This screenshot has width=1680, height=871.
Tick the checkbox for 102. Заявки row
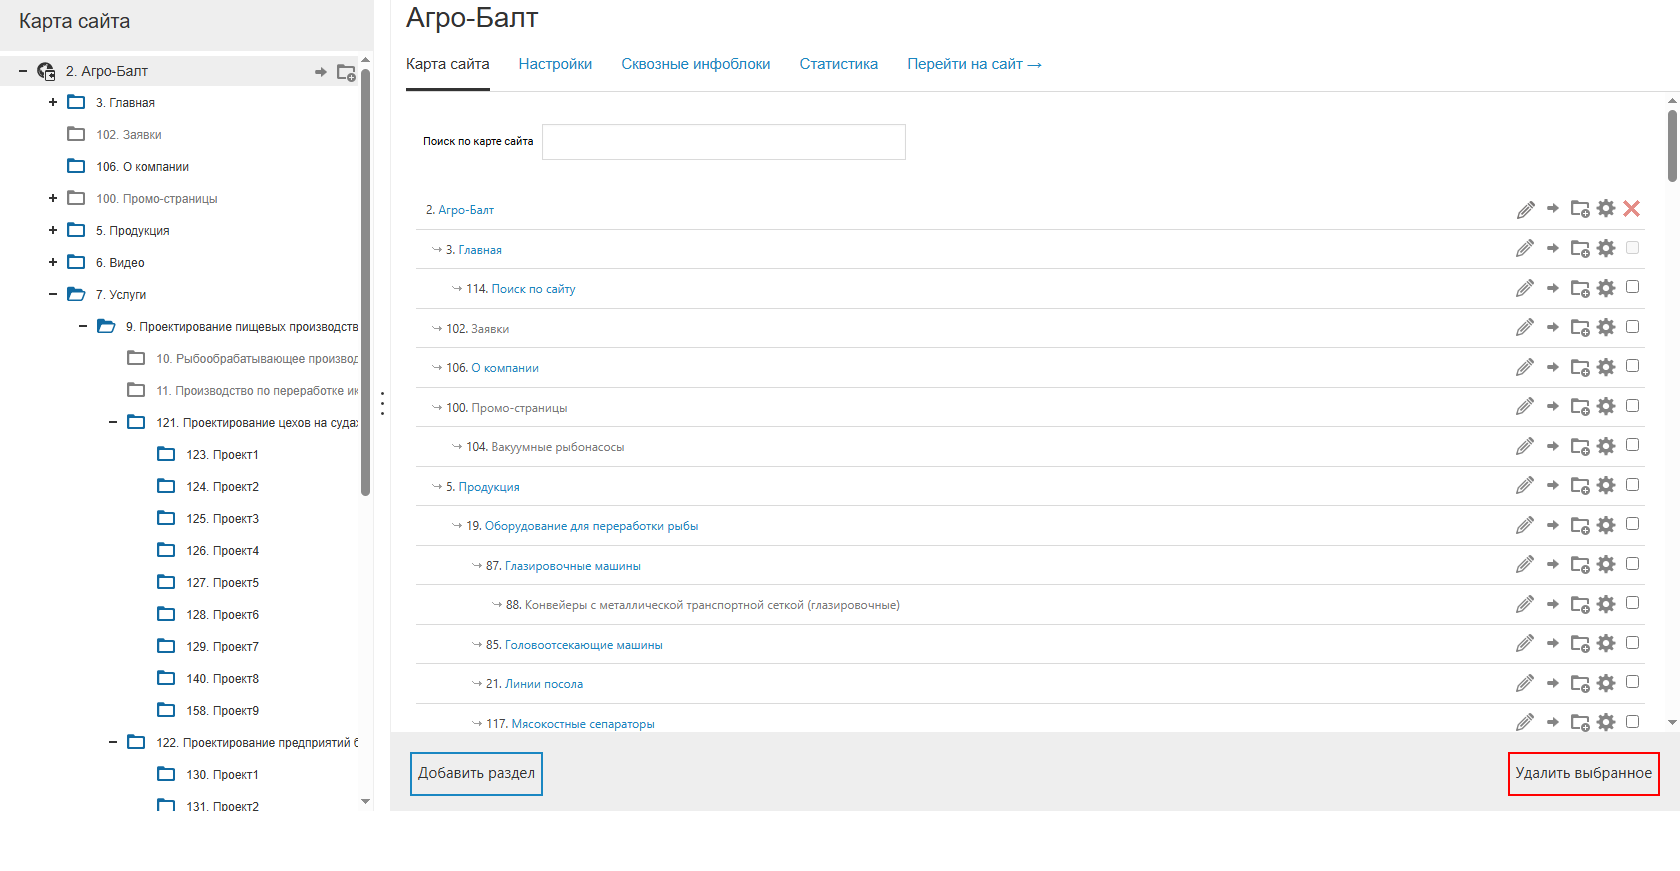click(1633, 327)
